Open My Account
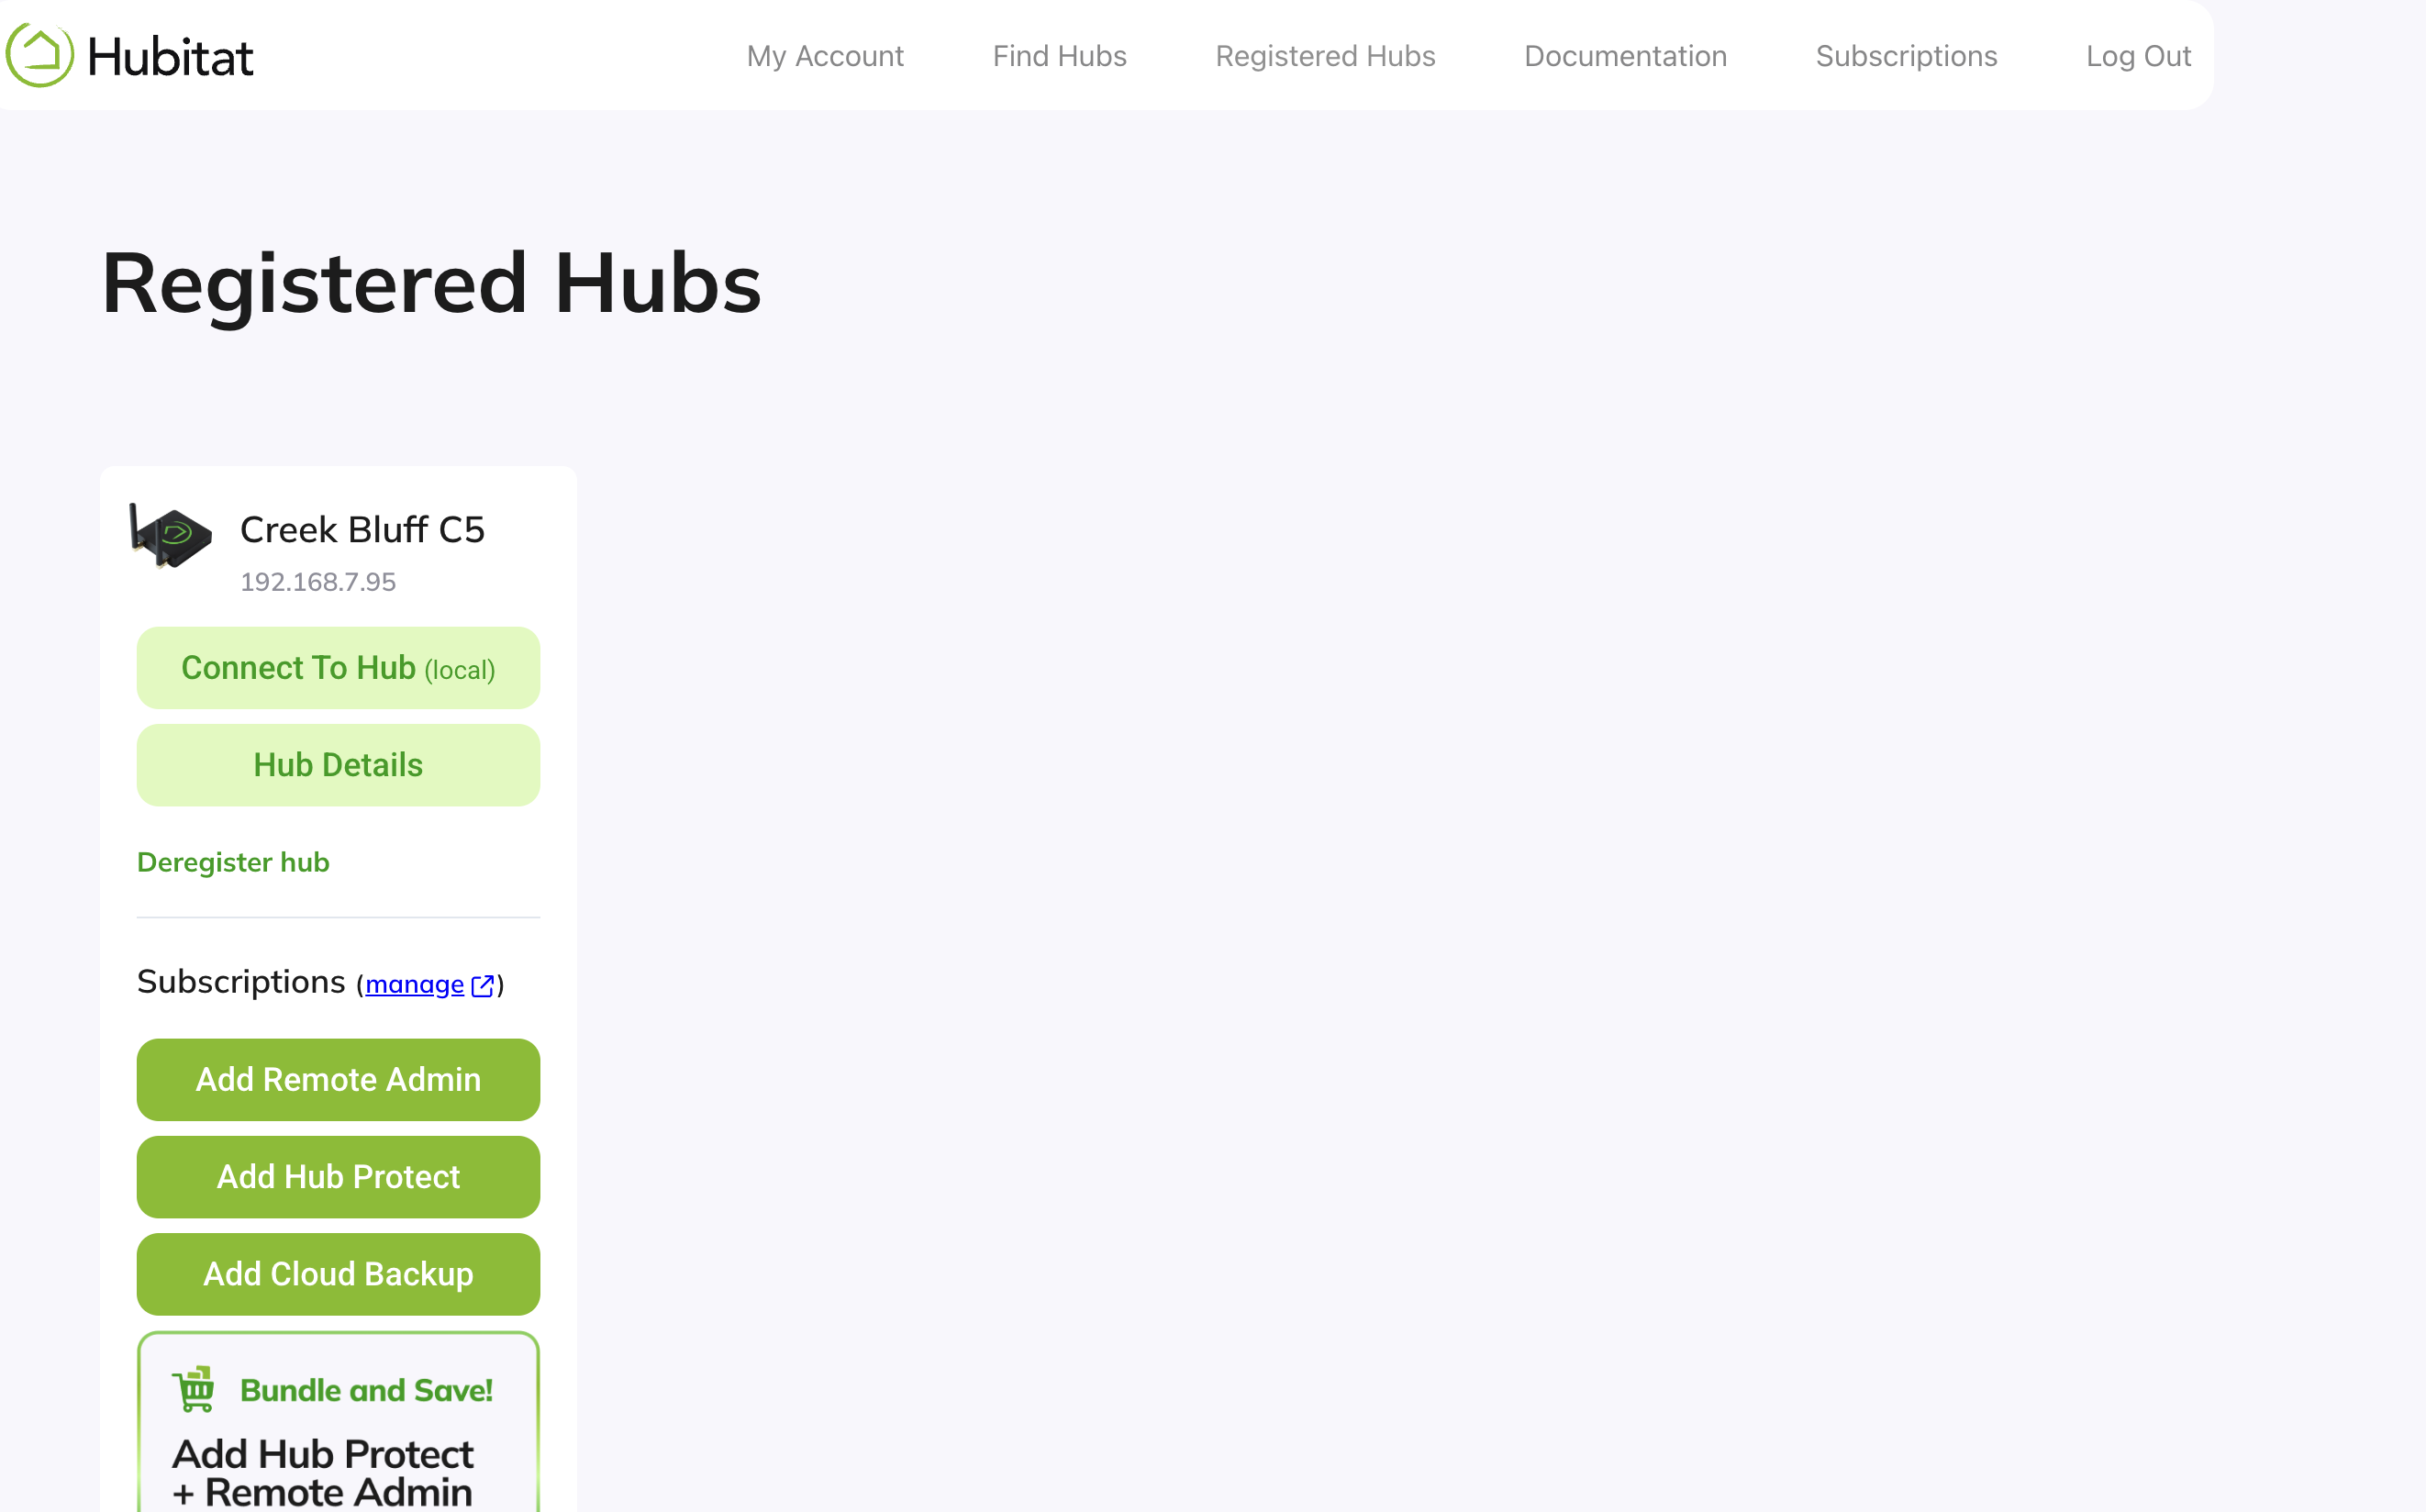This screenshot has width=2426, height=1512. pos(824,56)
